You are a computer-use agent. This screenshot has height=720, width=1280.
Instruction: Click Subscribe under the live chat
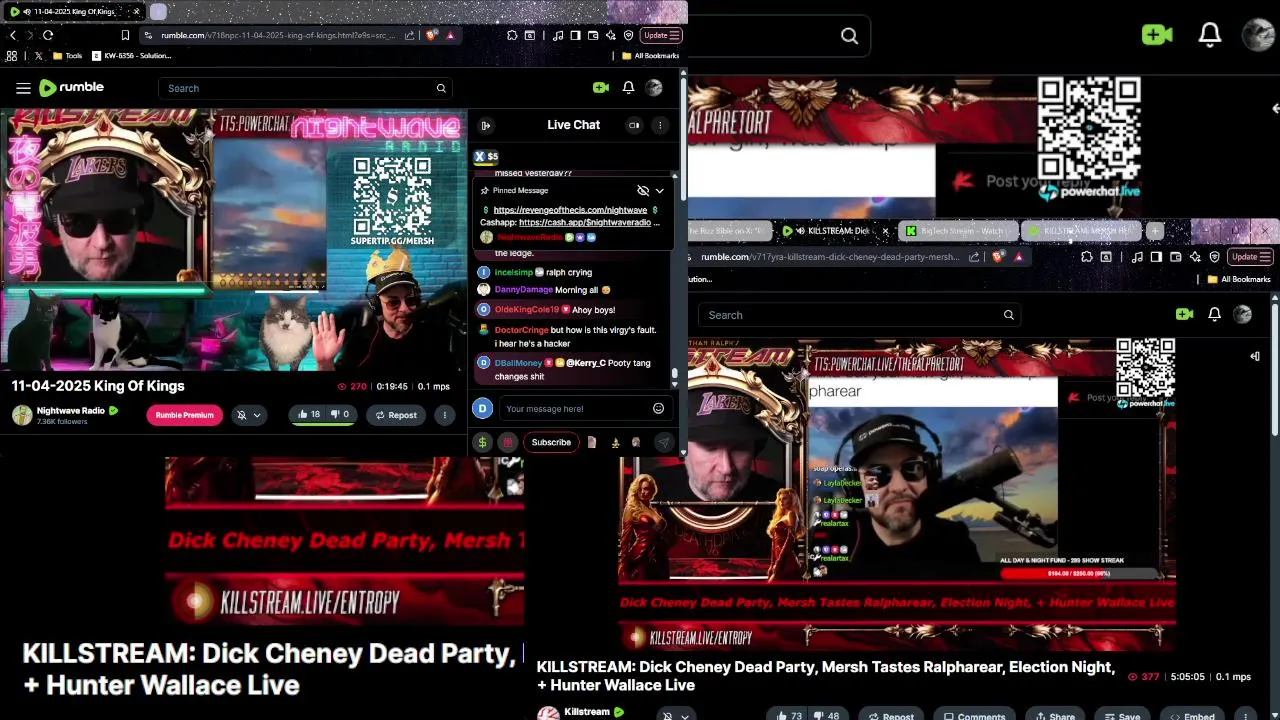click(x=551, y=442)
